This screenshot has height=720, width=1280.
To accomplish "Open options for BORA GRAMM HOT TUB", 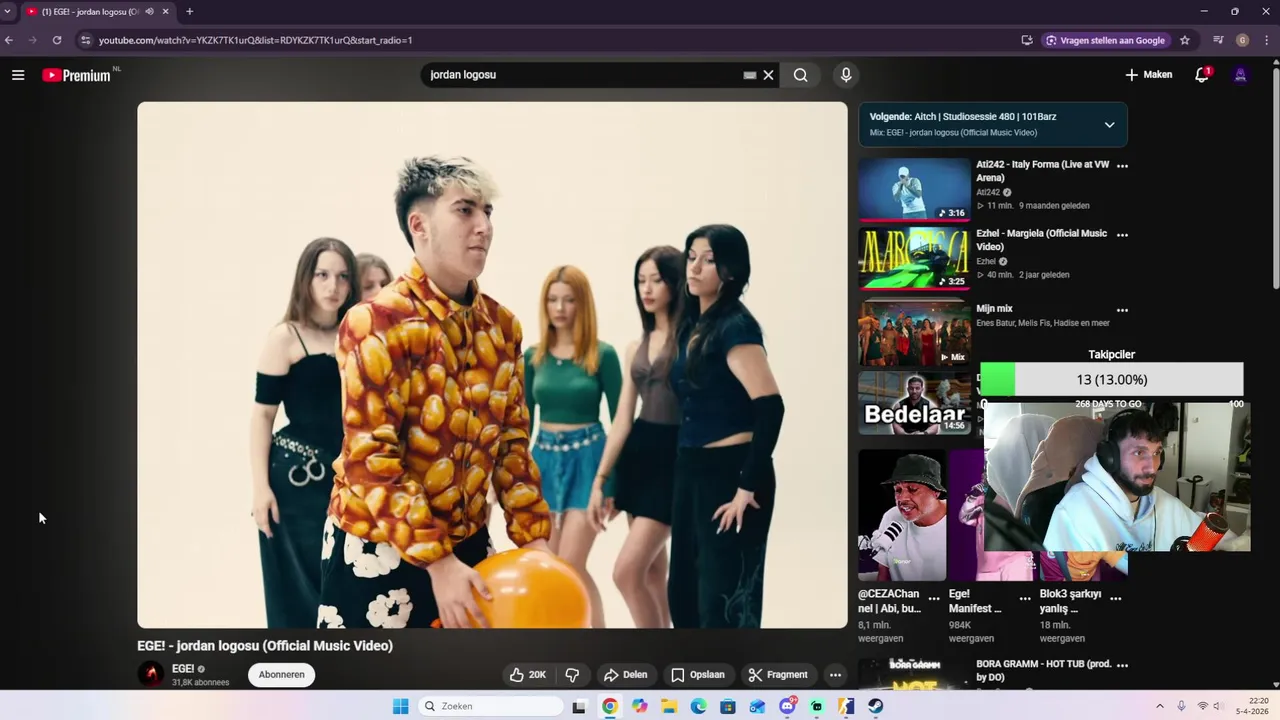I will [x=1122, y=665].
